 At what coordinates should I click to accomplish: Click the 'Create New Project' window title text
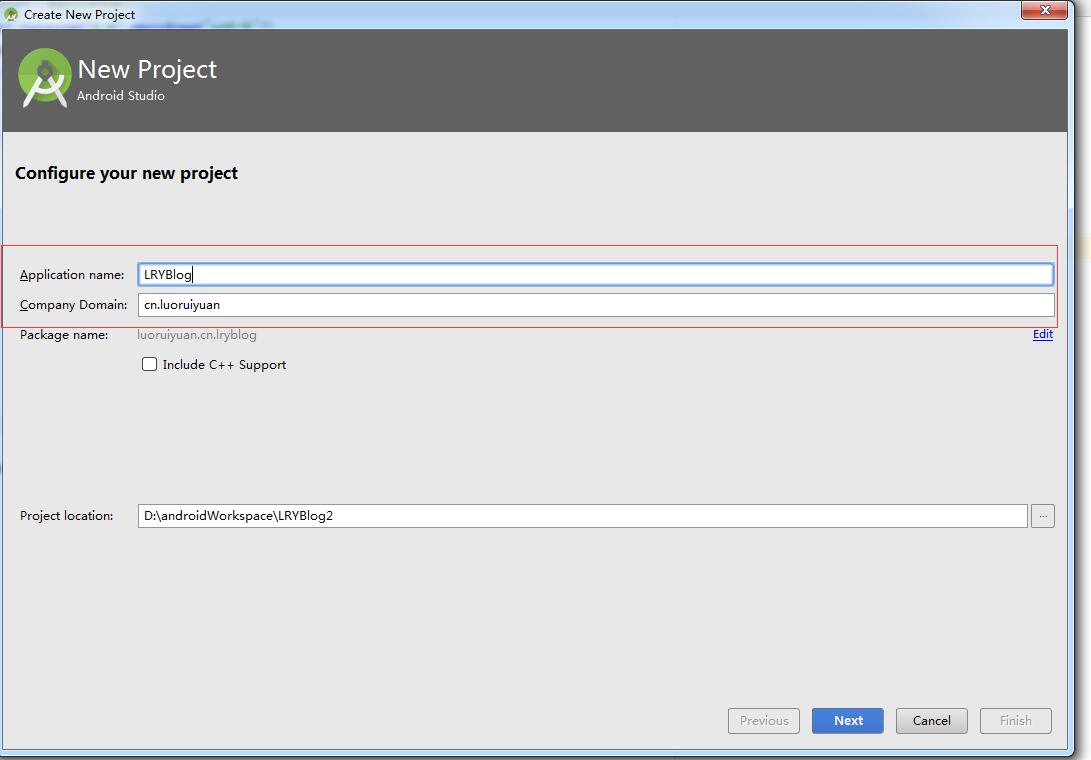[79, 15]
